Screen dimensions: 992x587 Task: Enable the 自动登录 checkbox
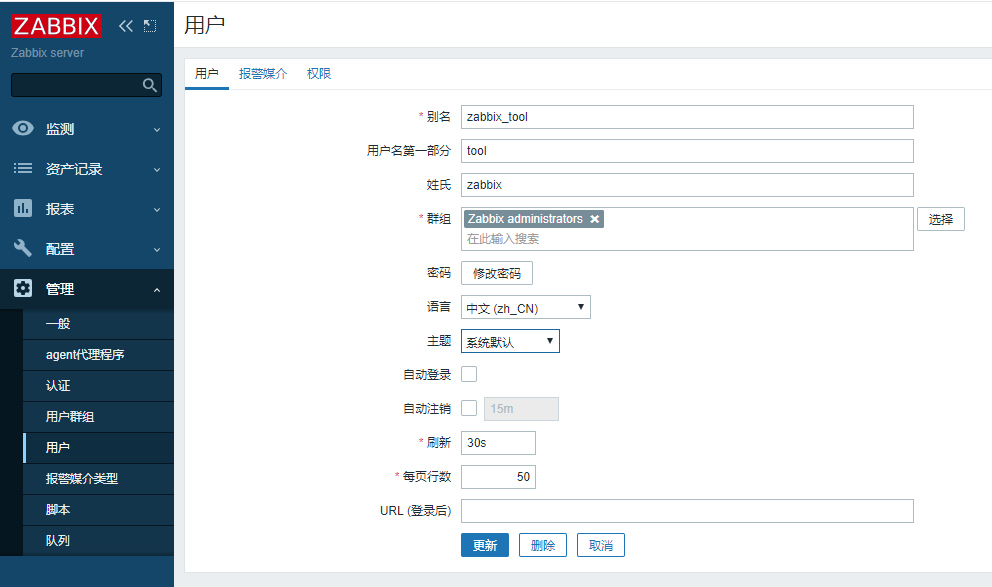point(469,374)
